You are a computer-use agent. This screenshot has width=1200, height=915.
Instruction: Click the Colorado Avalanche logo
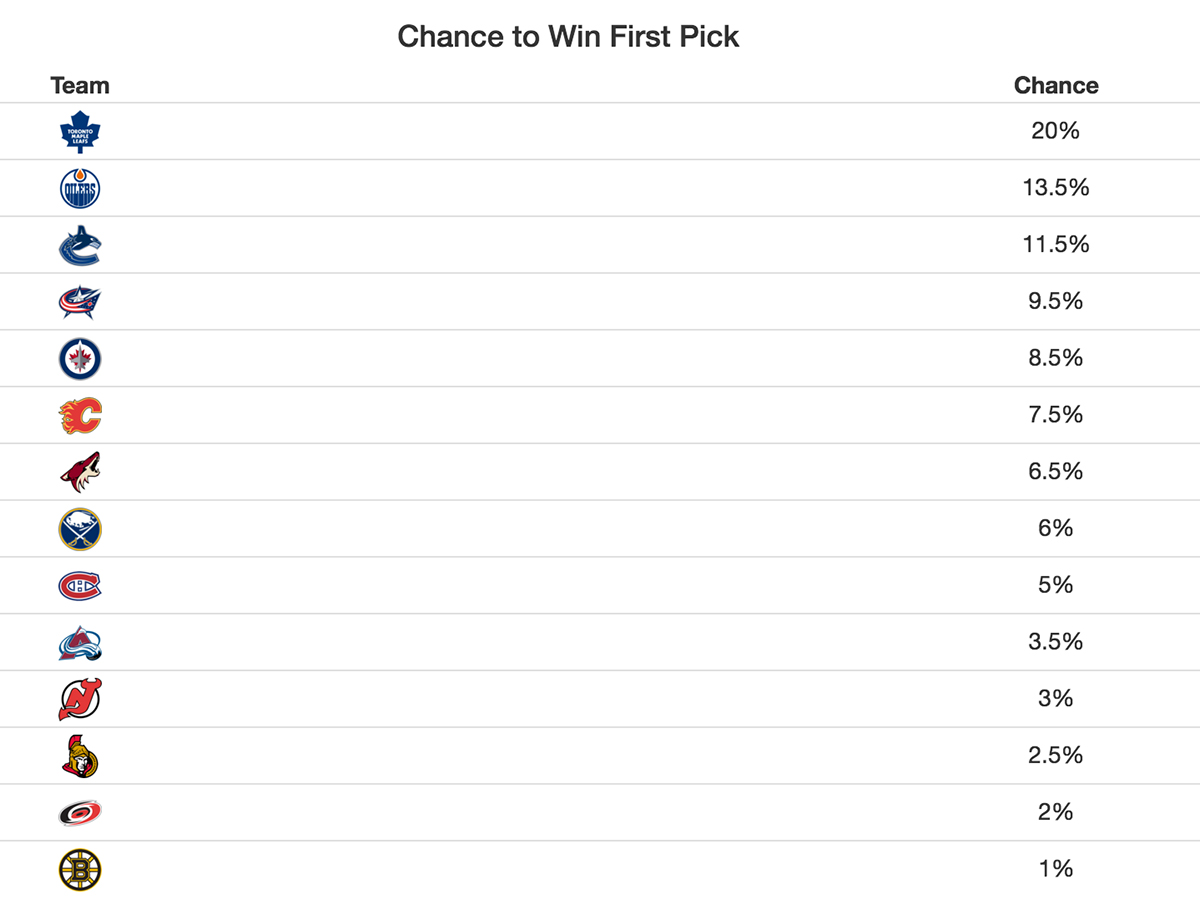click(80, 643)
